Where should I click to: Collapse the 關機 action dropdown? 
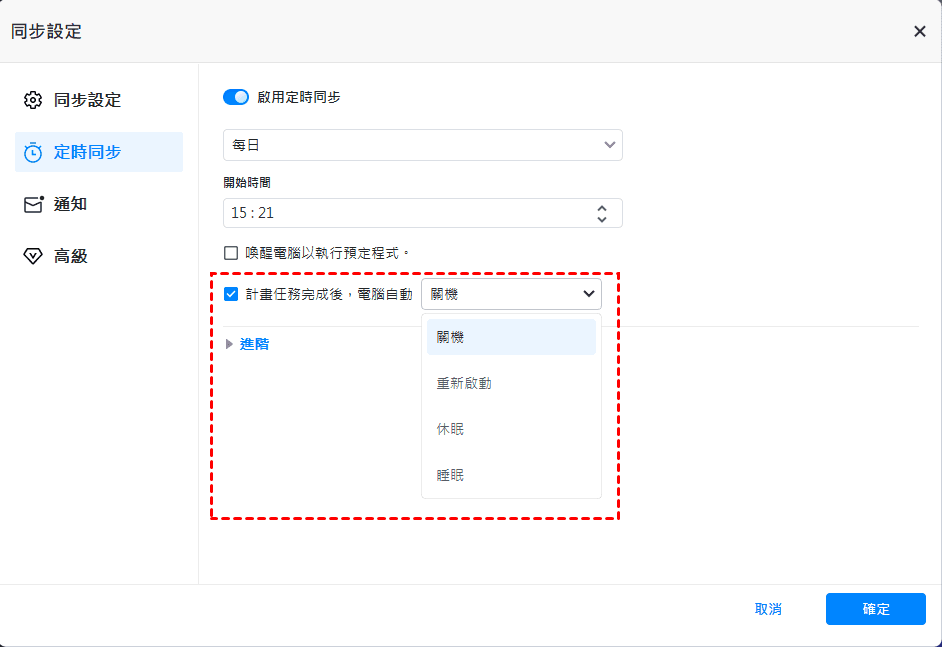pos(511,294)
